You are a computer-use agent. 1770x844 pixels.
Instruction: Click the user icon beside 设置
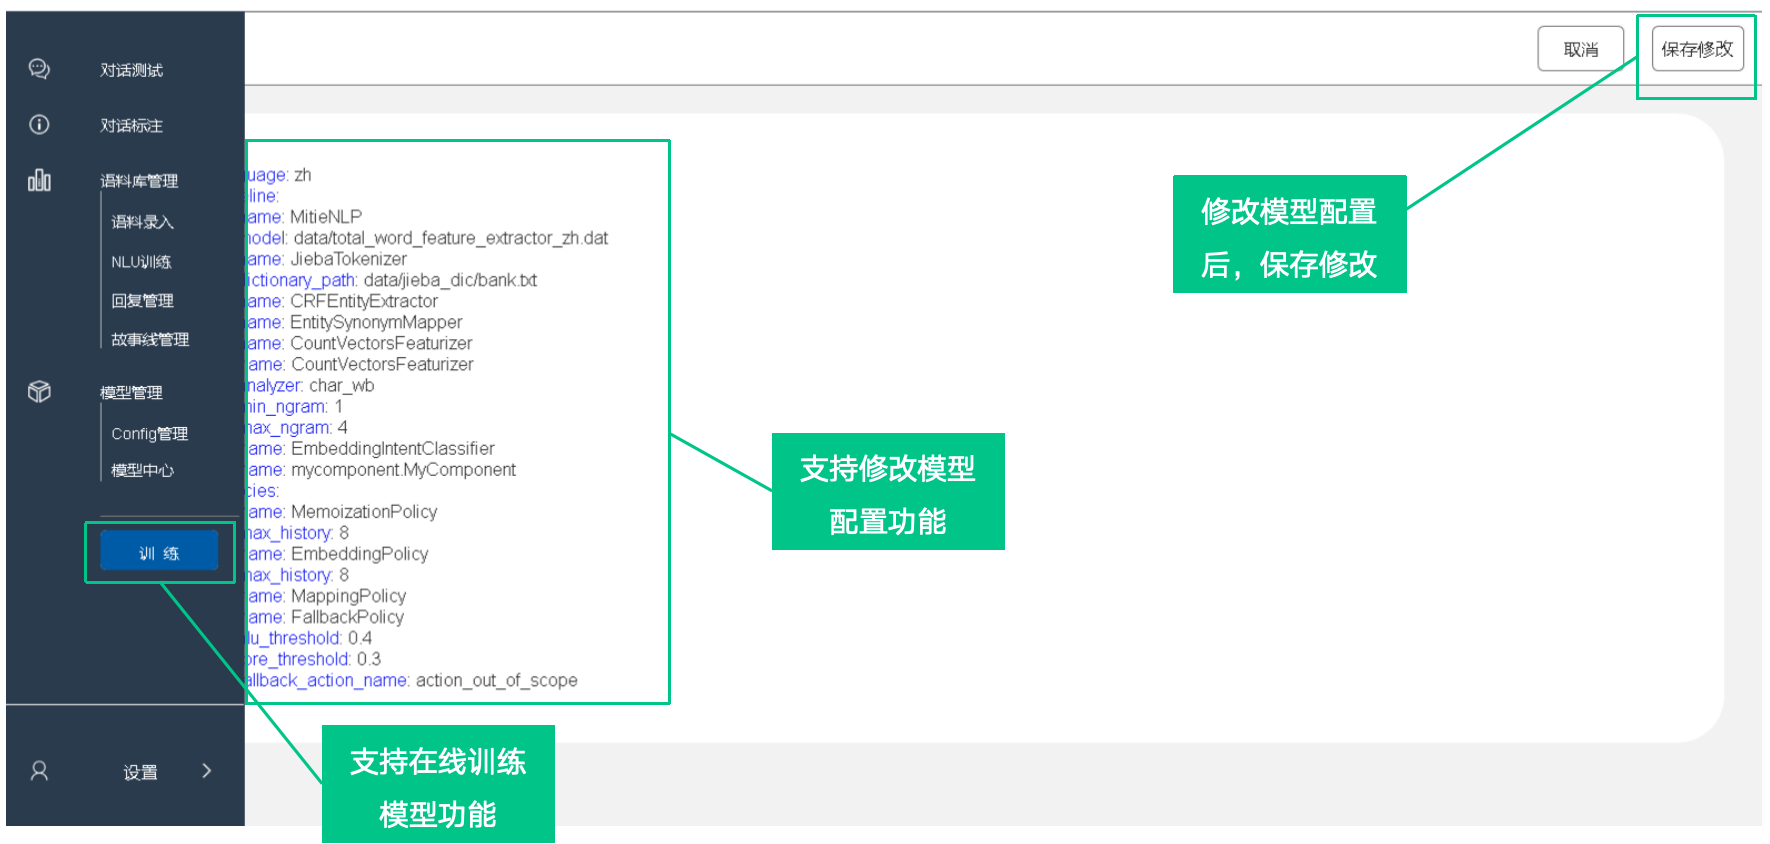[39, 770]
